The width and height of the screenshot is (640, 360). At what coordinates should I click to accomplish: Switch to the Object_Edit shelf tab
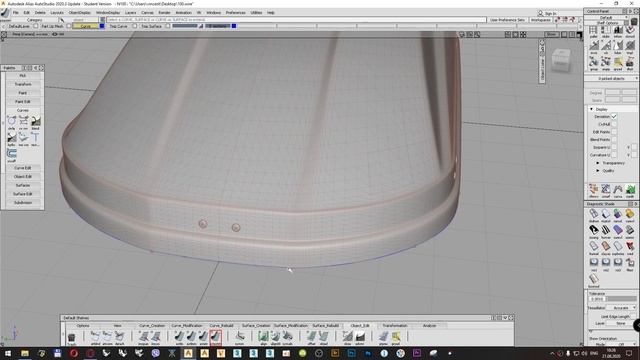pos(360,326)
